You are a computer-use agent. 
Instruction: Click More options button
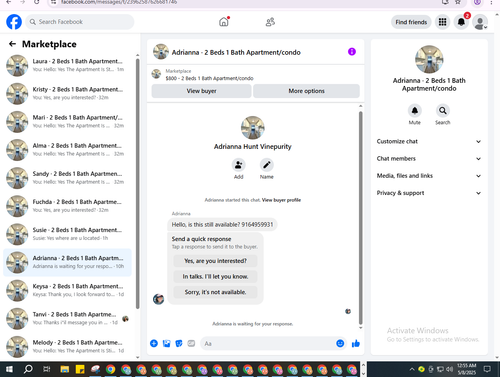[306, 91]
